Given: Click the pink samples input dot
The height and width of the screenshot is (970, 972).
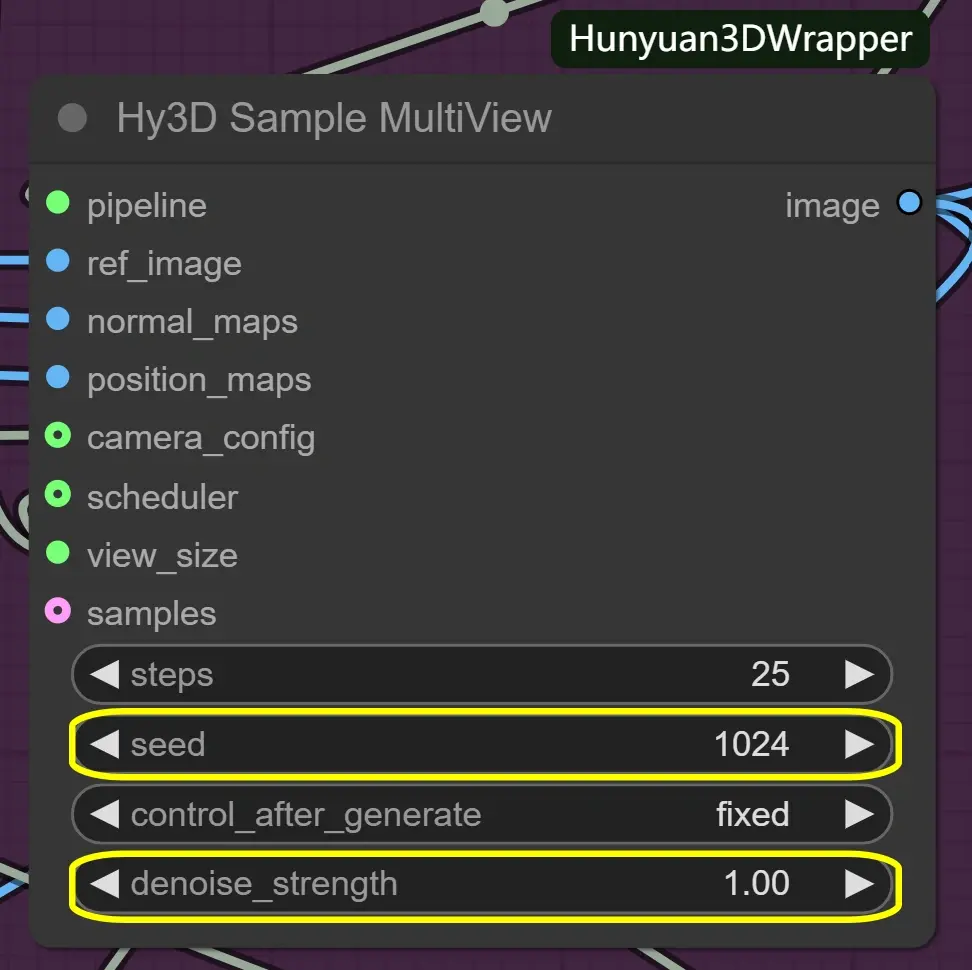Looking at the screenshot, I should click(x=57, y=611).
